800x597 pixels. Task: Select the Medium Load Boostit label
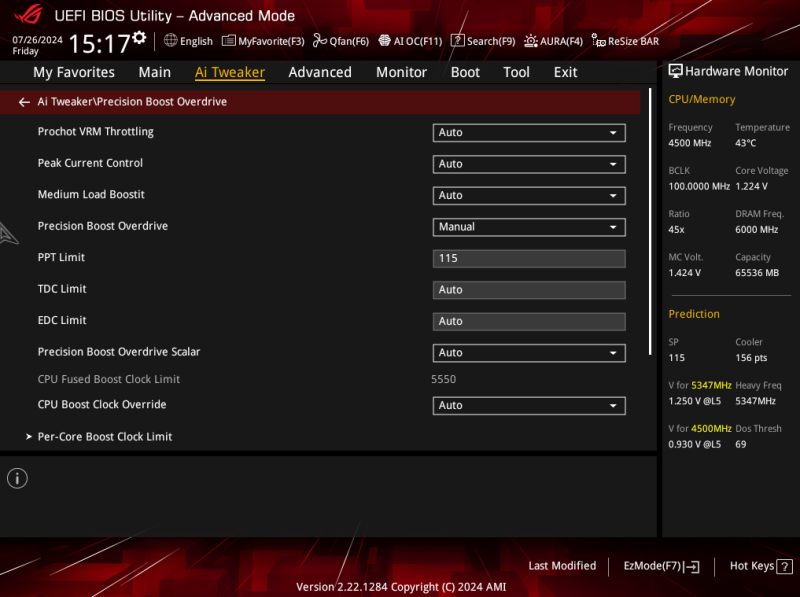[x=91, y=194]
